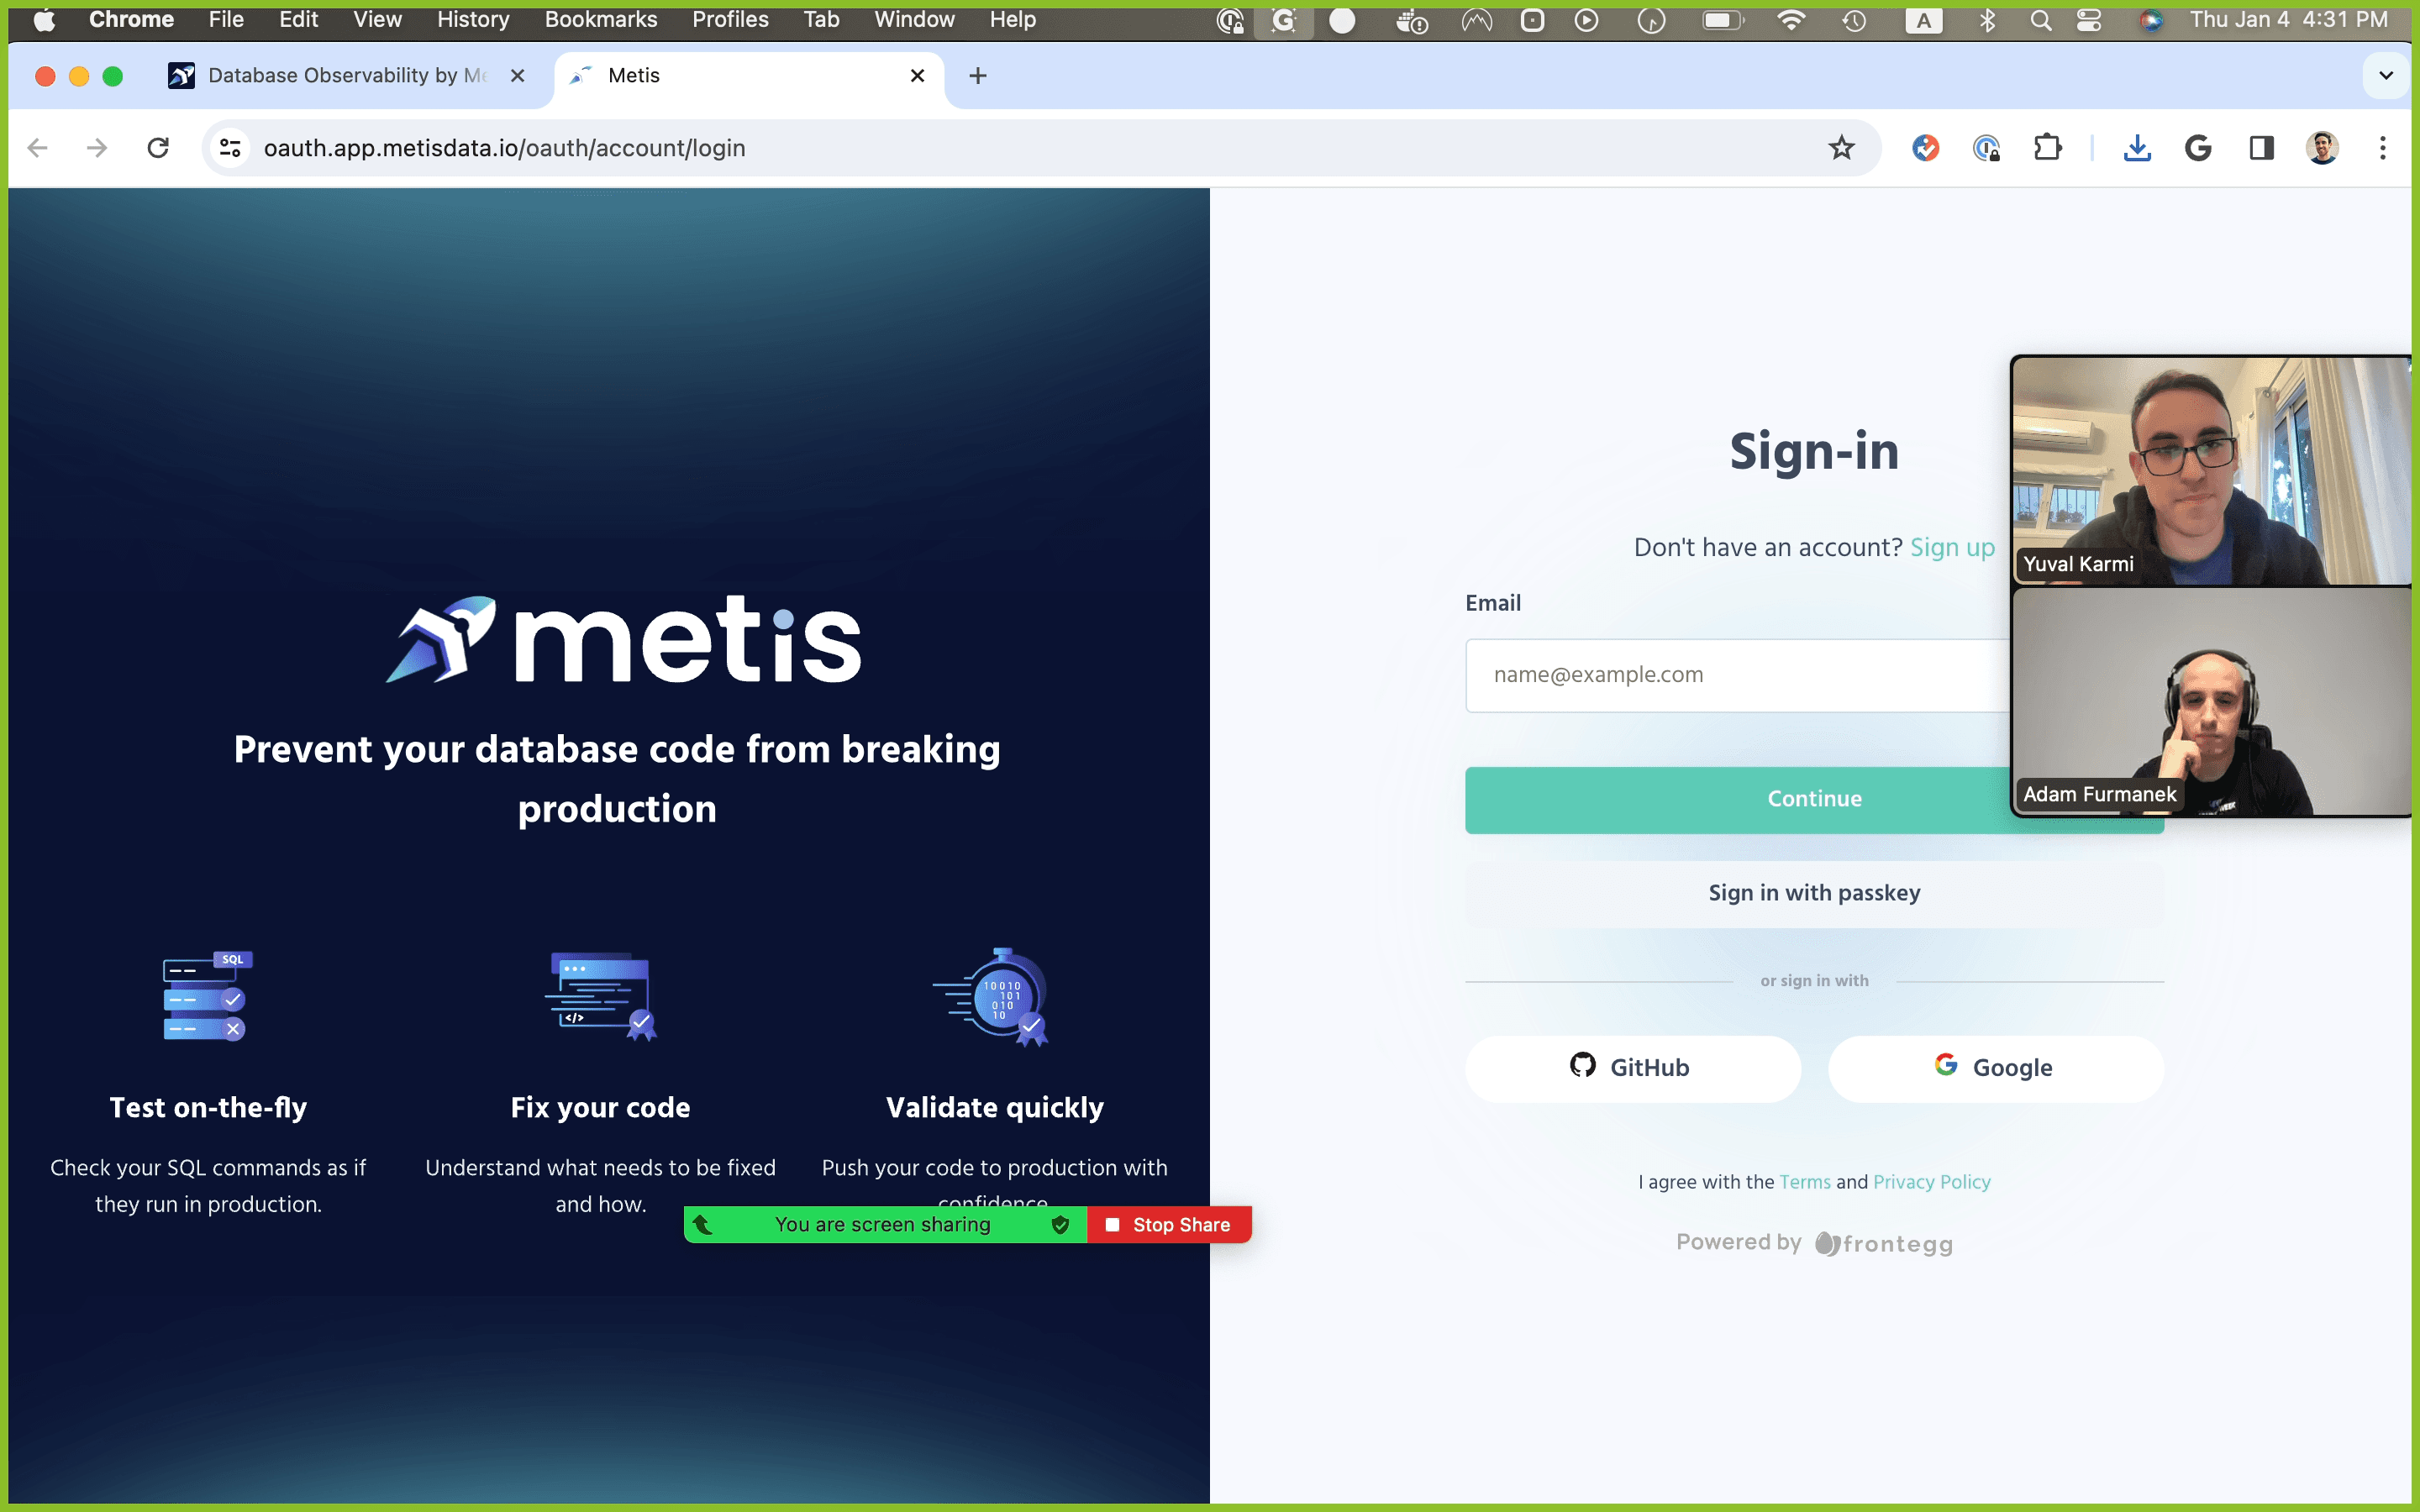
Task: Toggle the Chrome side panel icon
Action: click(x=2261, y=148)
